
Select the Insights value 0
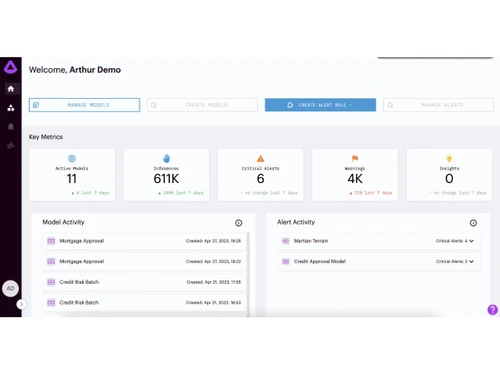(x=449, y=179)
